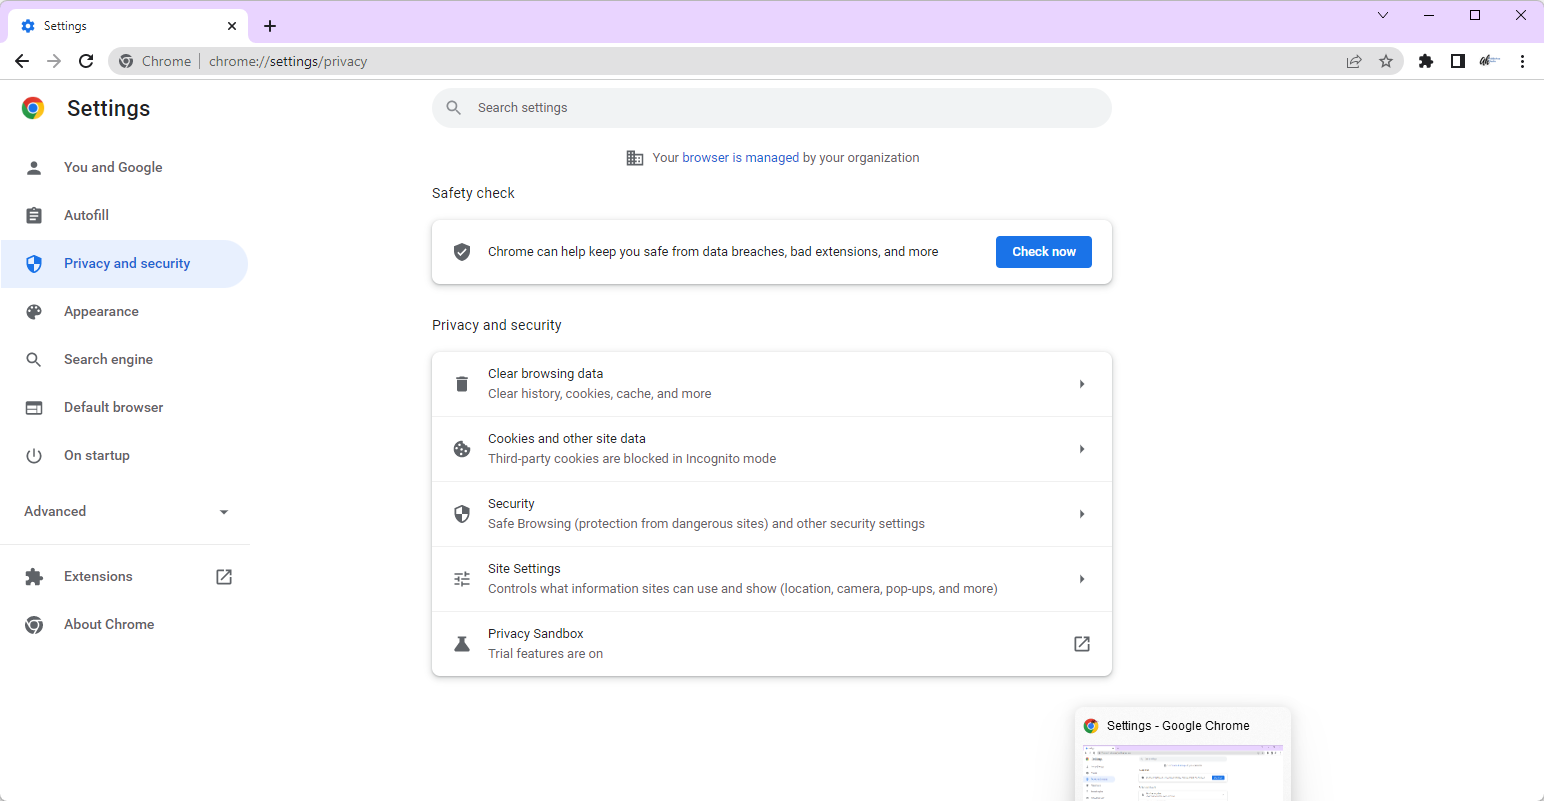Click the search magnifier in settings search box
This screenshot has height=801, width=1544.
pos(454,108)
